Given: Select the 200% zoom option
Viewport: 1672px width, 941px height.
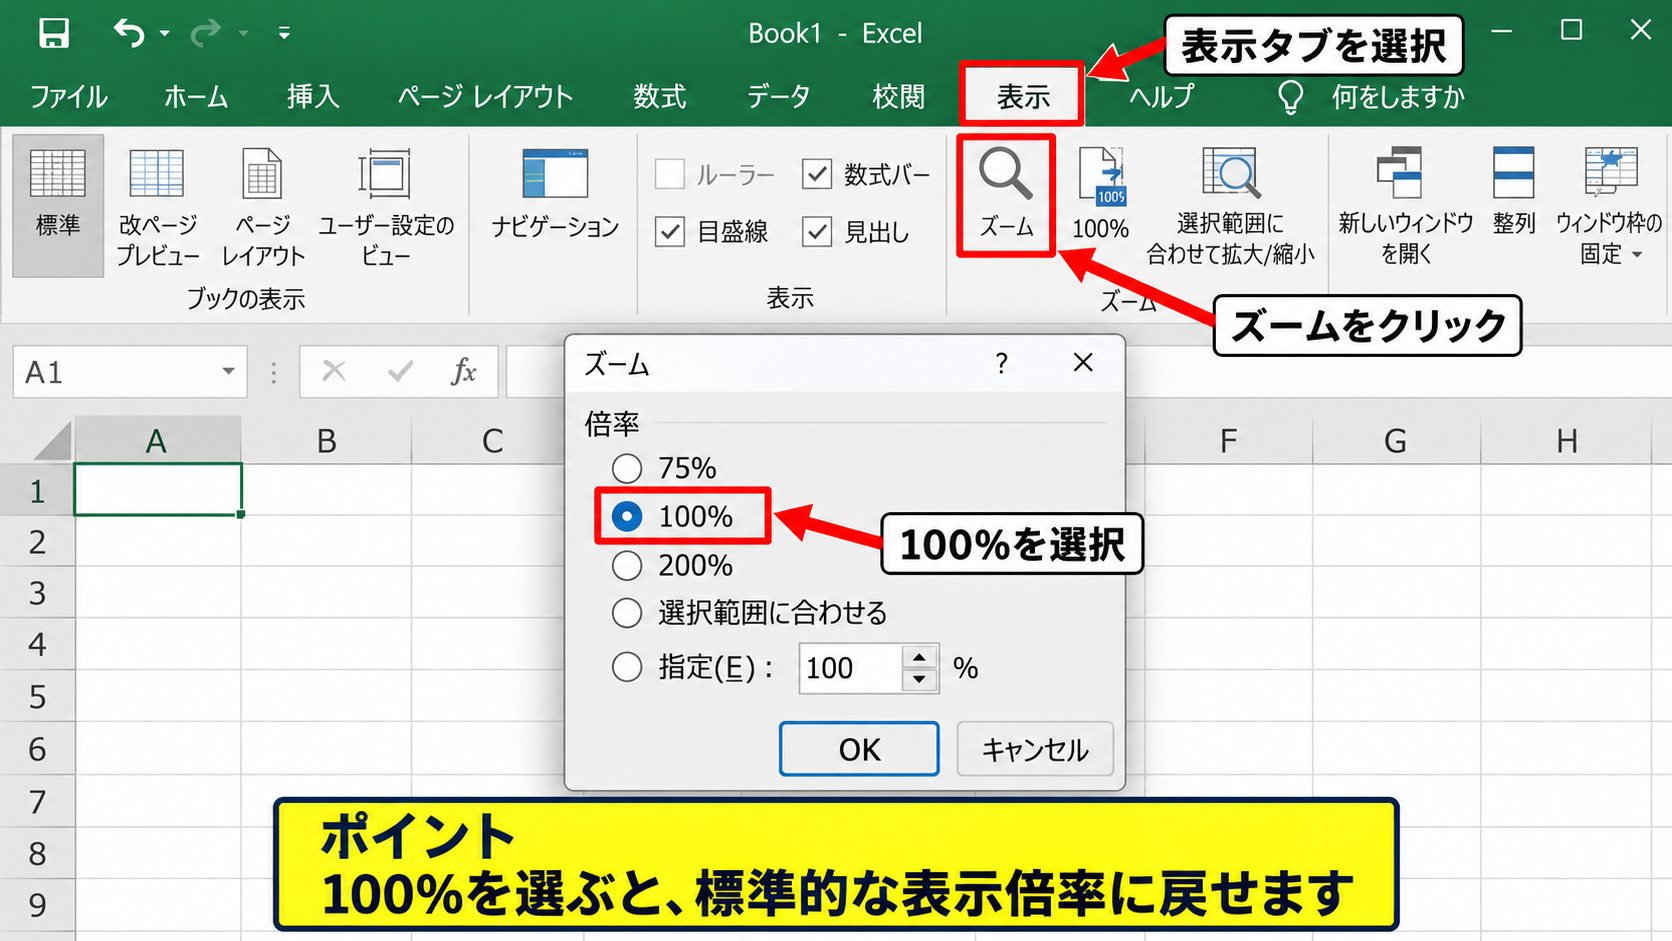Looking at the screenshot, I should pos(627,565).
